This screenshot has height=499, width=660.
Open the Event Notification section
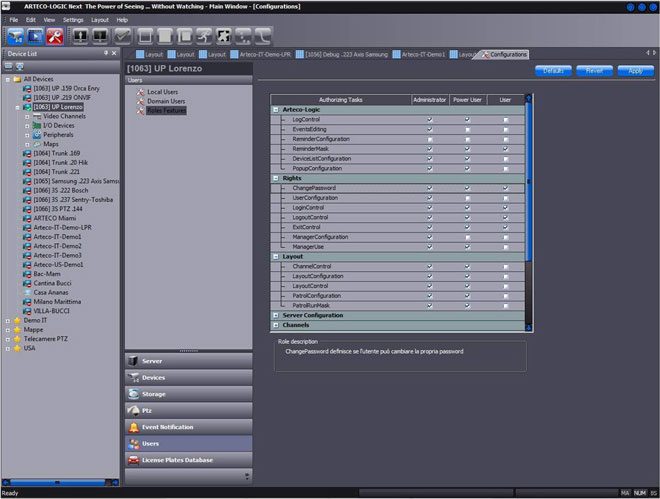(x=189, y=427)
